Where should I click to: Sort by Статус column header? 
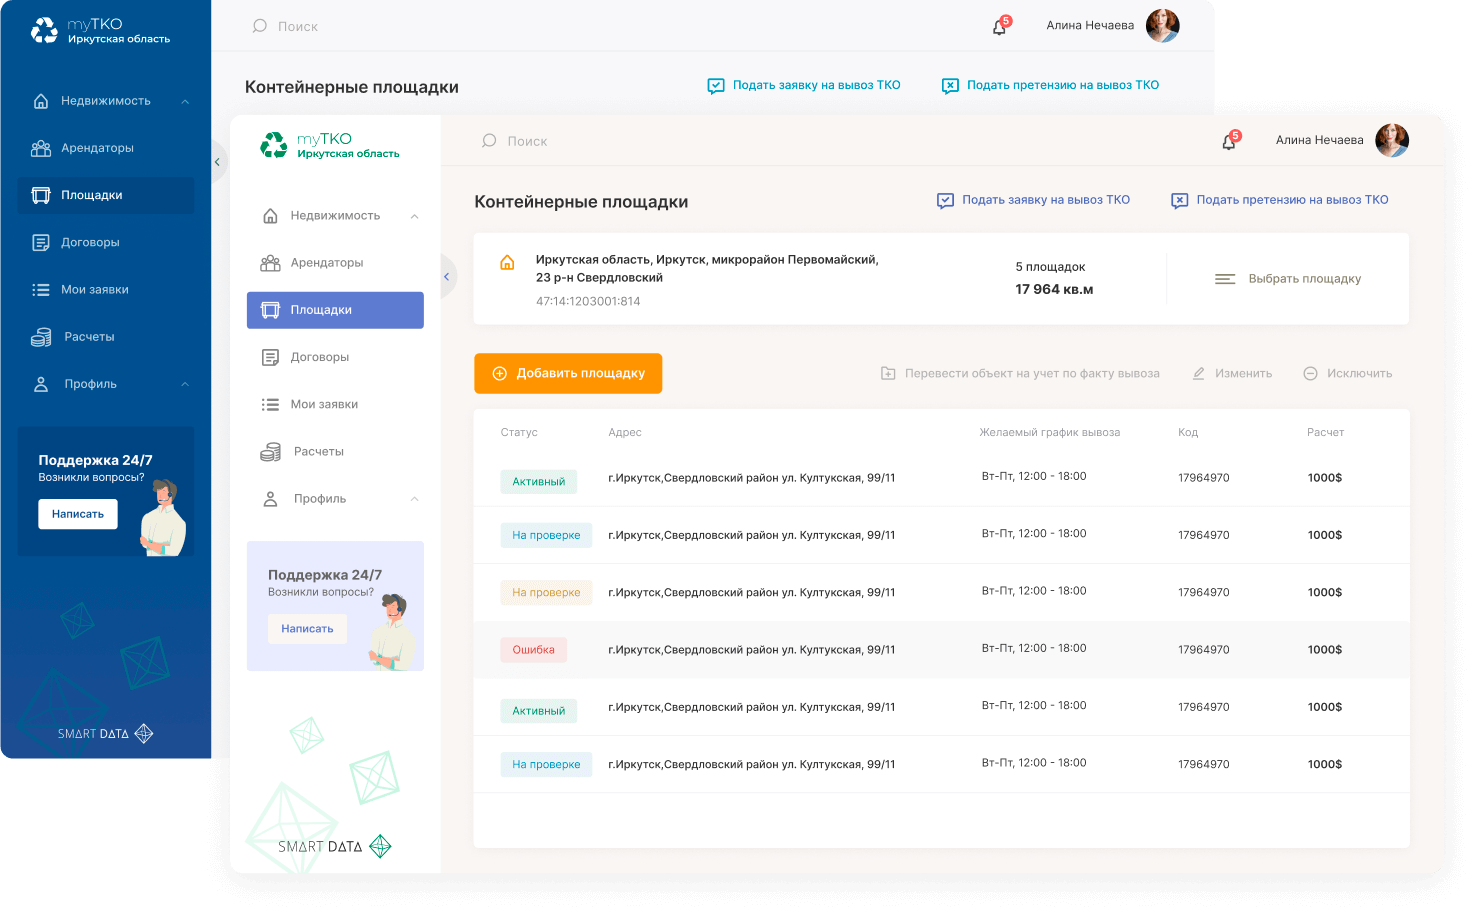[x=519, y=432]
